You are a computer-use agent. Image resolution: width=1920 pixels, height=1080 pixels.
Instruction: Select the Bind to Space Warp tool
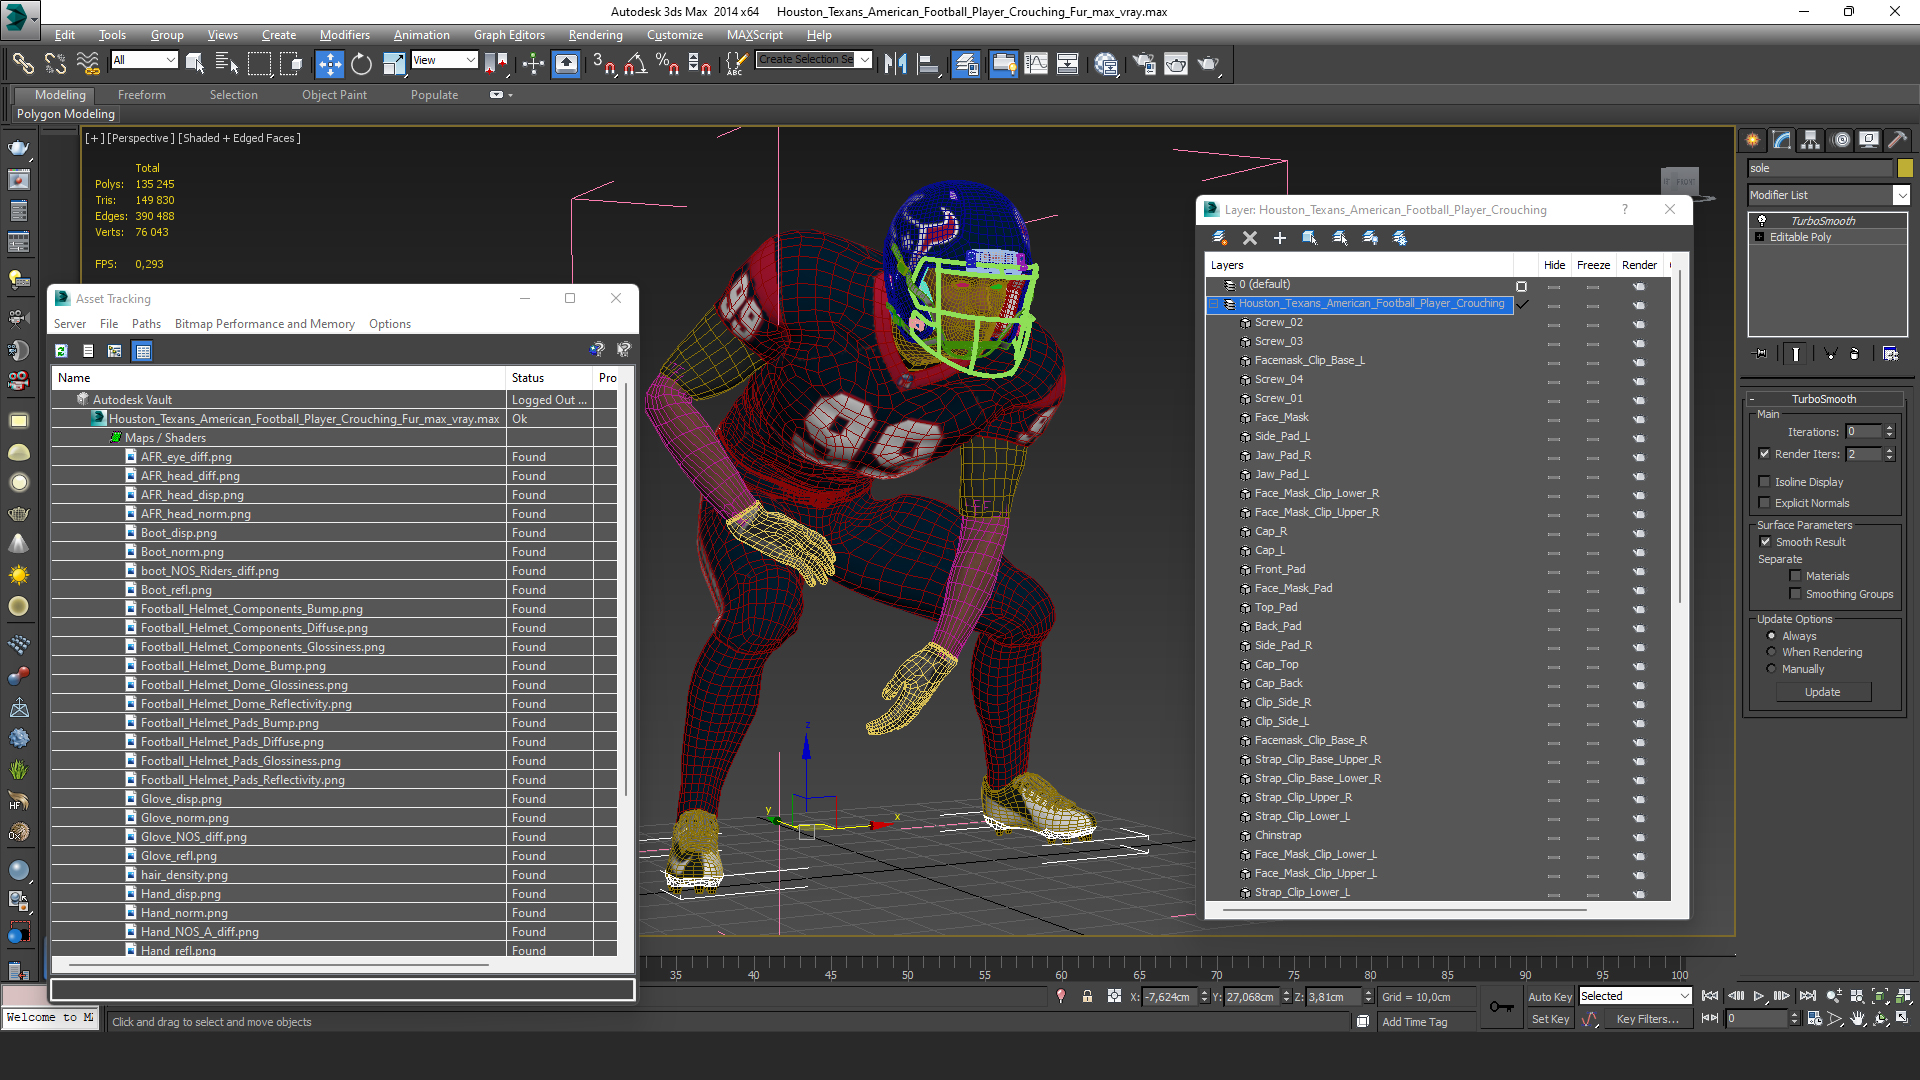(x=88, y=64)
